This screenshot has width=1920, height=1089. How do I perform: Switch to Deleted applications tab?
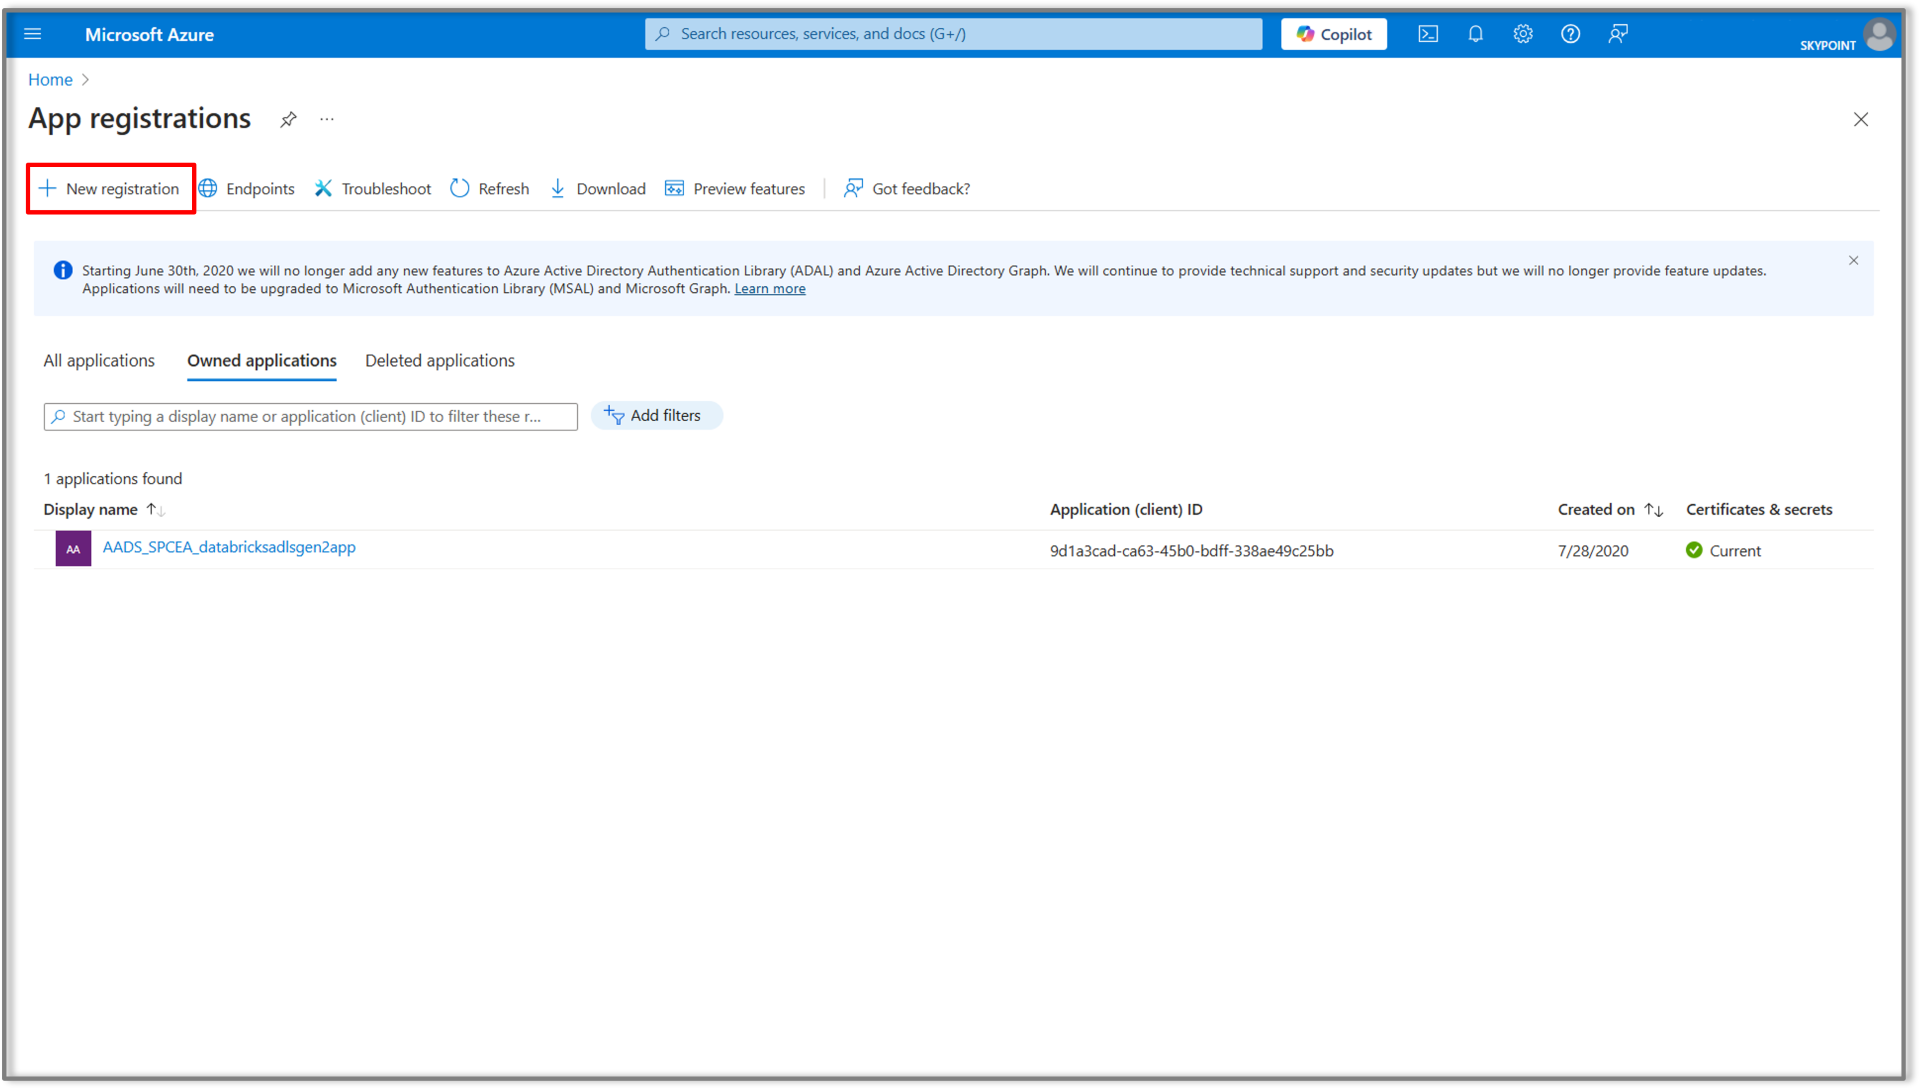pyautogui.click(x=439, y=361)
